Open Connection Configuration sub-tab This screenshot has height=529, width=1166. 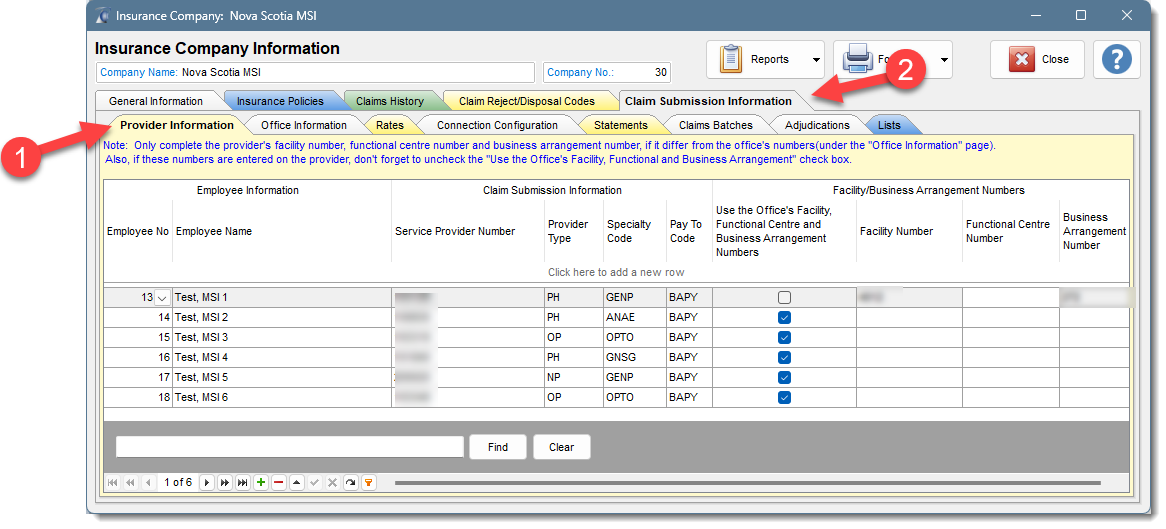point(497,125)
